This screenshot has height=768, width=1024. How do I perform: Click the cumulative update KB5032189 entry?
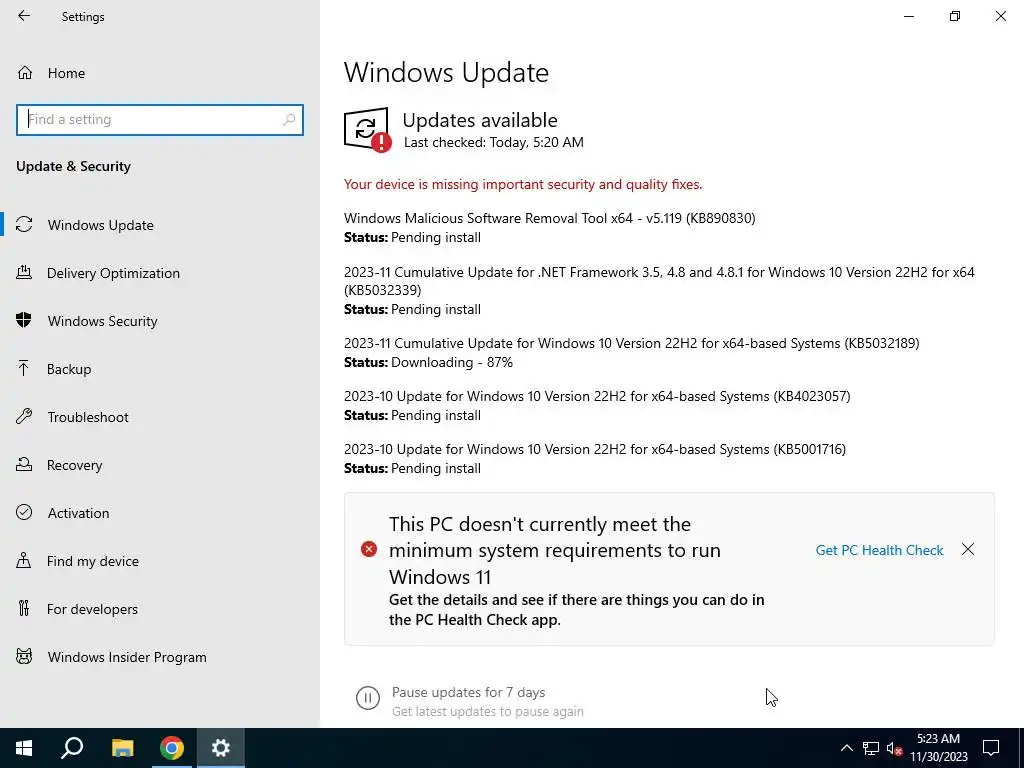click(632, 344)
